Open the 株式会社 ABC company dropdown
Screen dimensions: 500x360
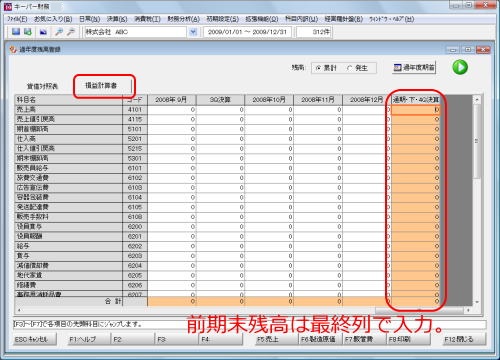tap(193, 32)
